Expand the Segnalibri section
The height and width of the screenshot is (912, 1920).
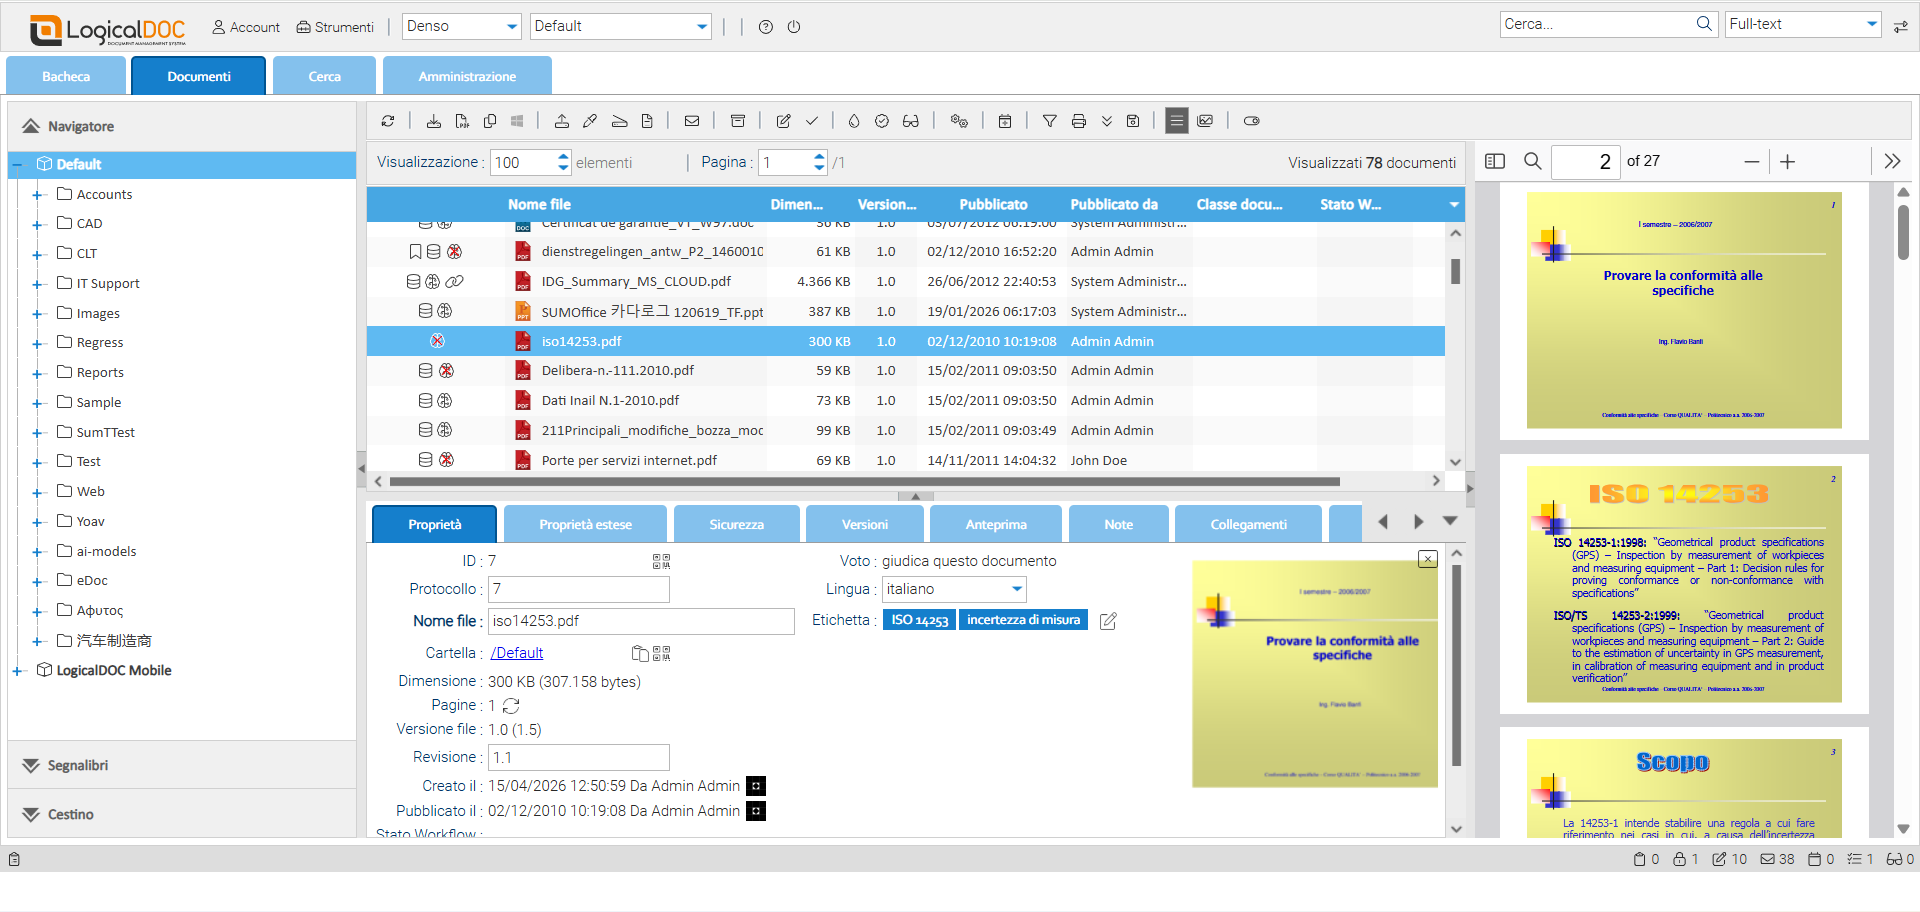(182, 765)
